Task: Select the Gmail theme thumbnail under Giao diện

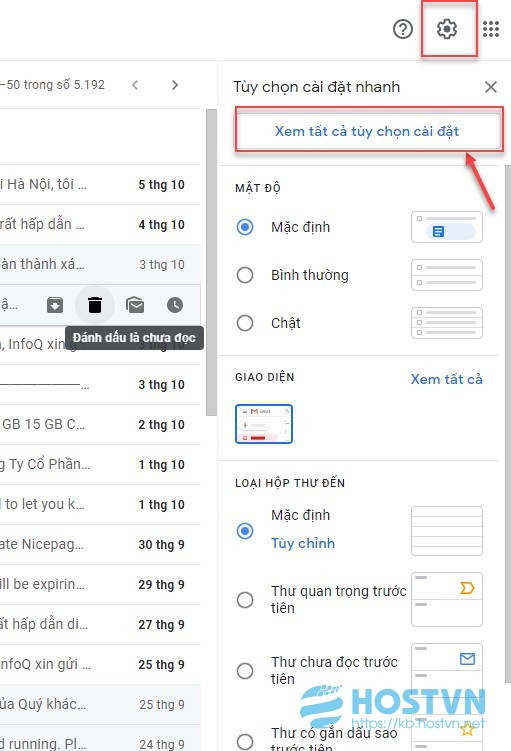Action: [264, 424]
